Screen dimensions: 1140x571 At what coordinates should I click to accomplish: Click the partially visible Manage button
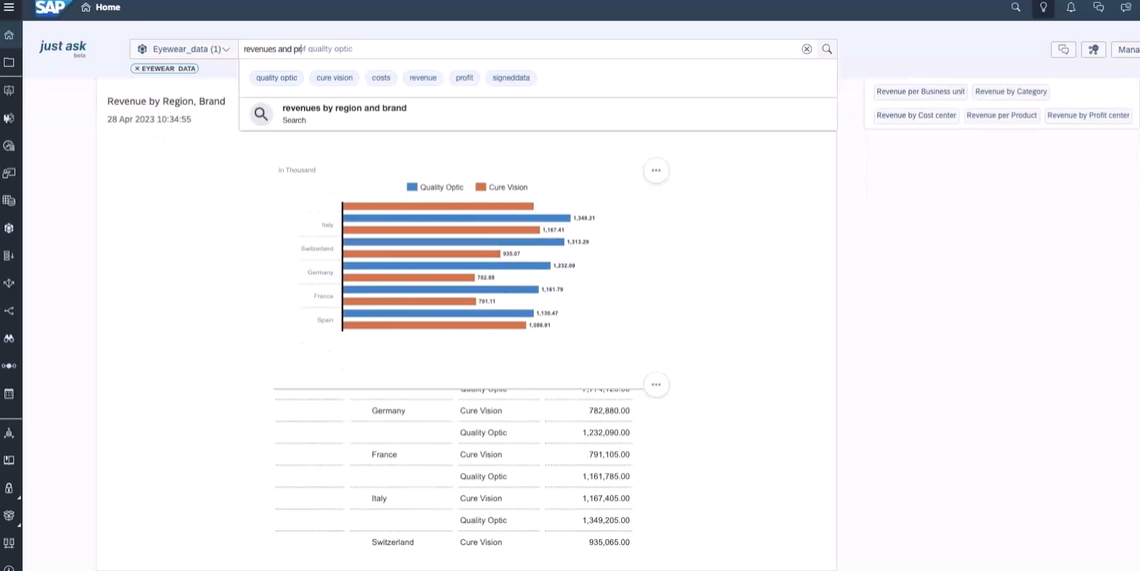coord(1128,49)
